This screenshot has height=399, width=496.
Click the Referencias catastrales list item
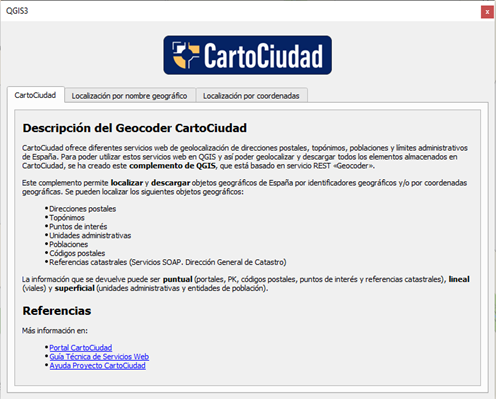point(168,262)
